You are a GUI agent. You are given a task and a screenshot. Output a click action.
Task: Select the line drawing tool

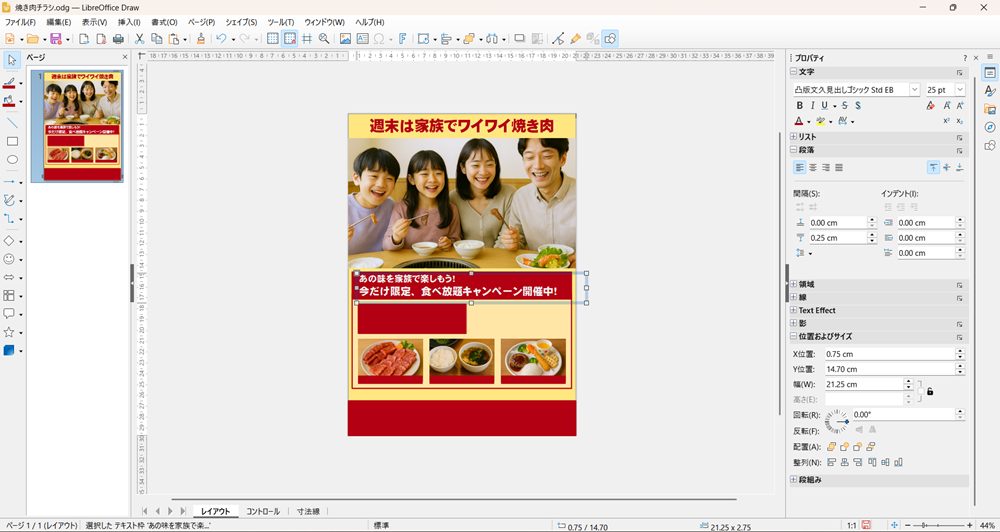[x=12, y=122]
